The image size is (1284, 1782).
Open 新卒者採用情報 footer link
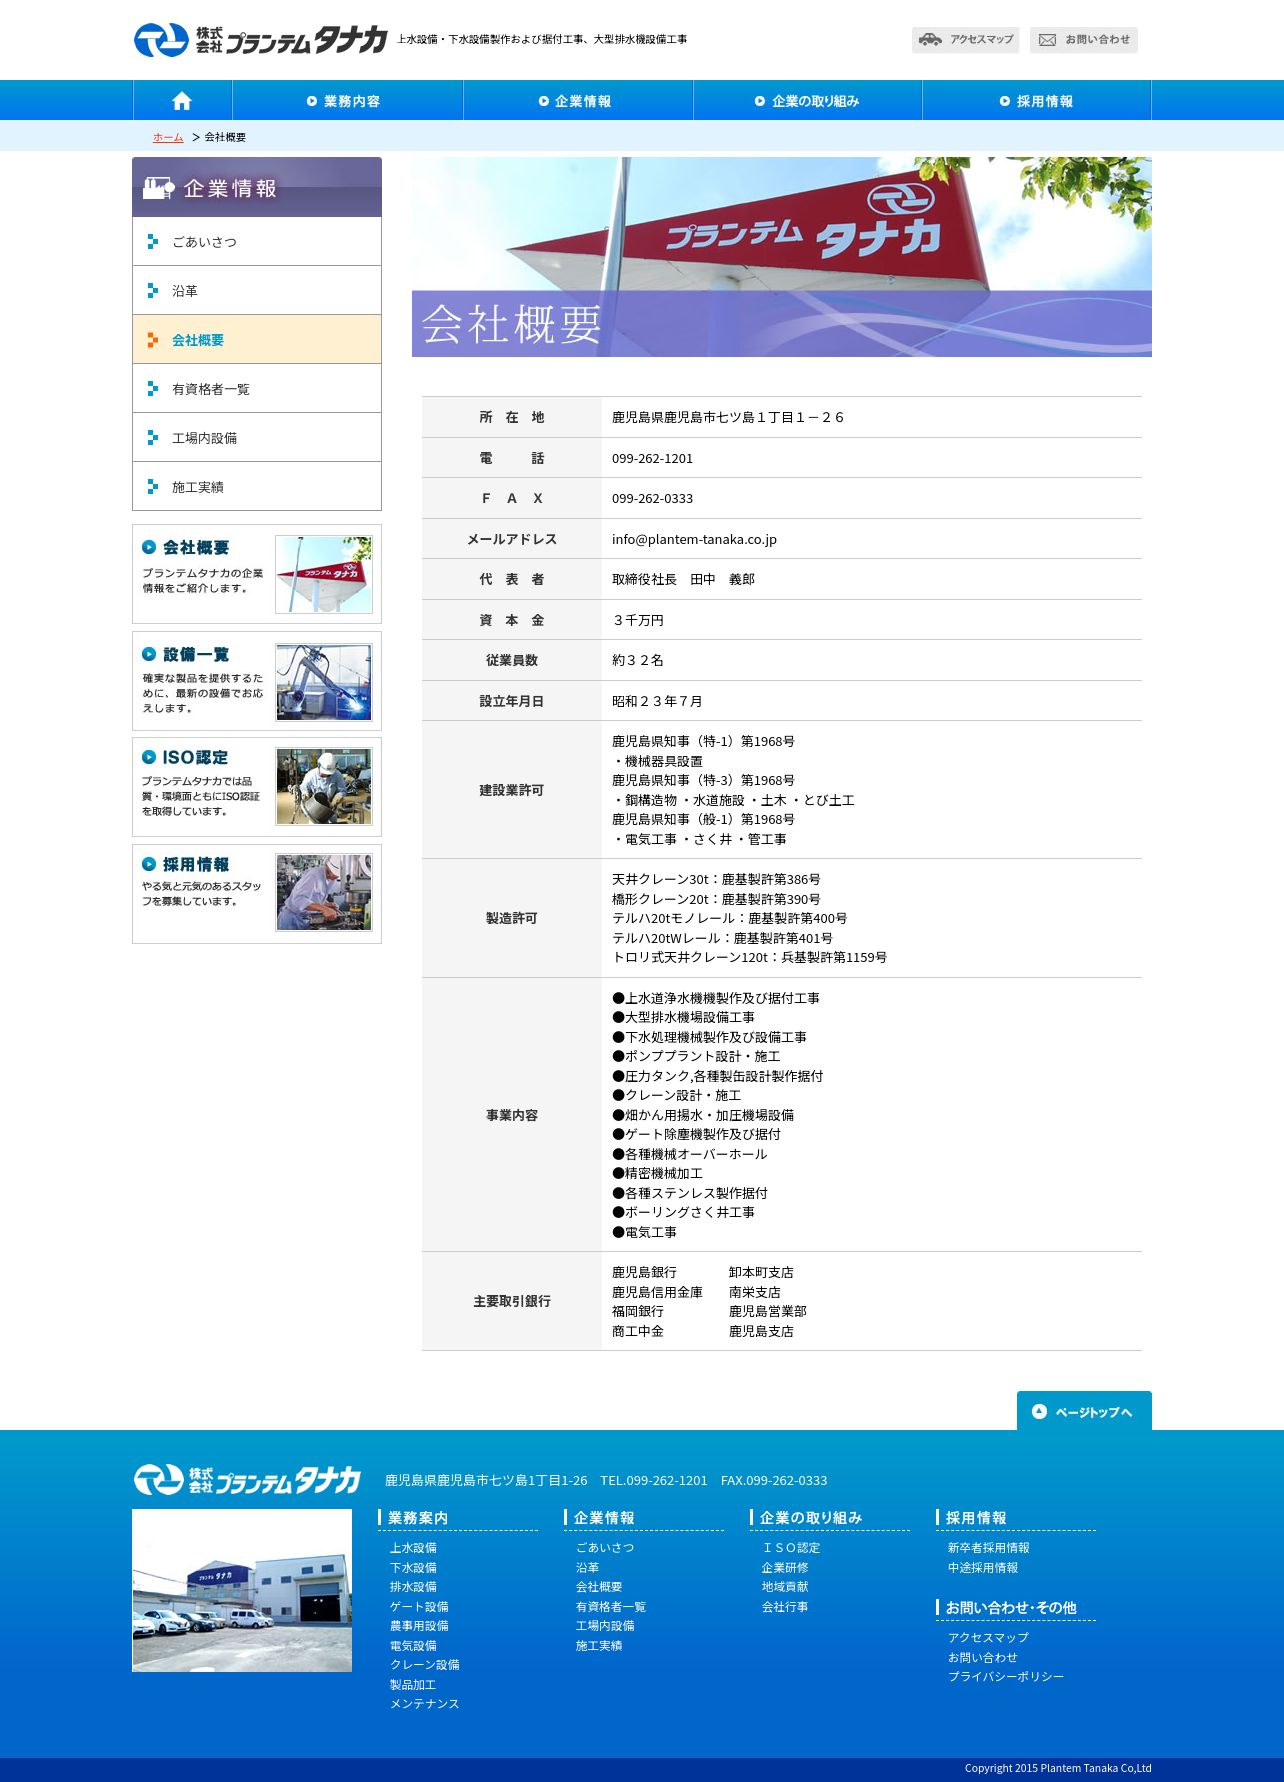pyautogui.click(x=989, y=1548)
